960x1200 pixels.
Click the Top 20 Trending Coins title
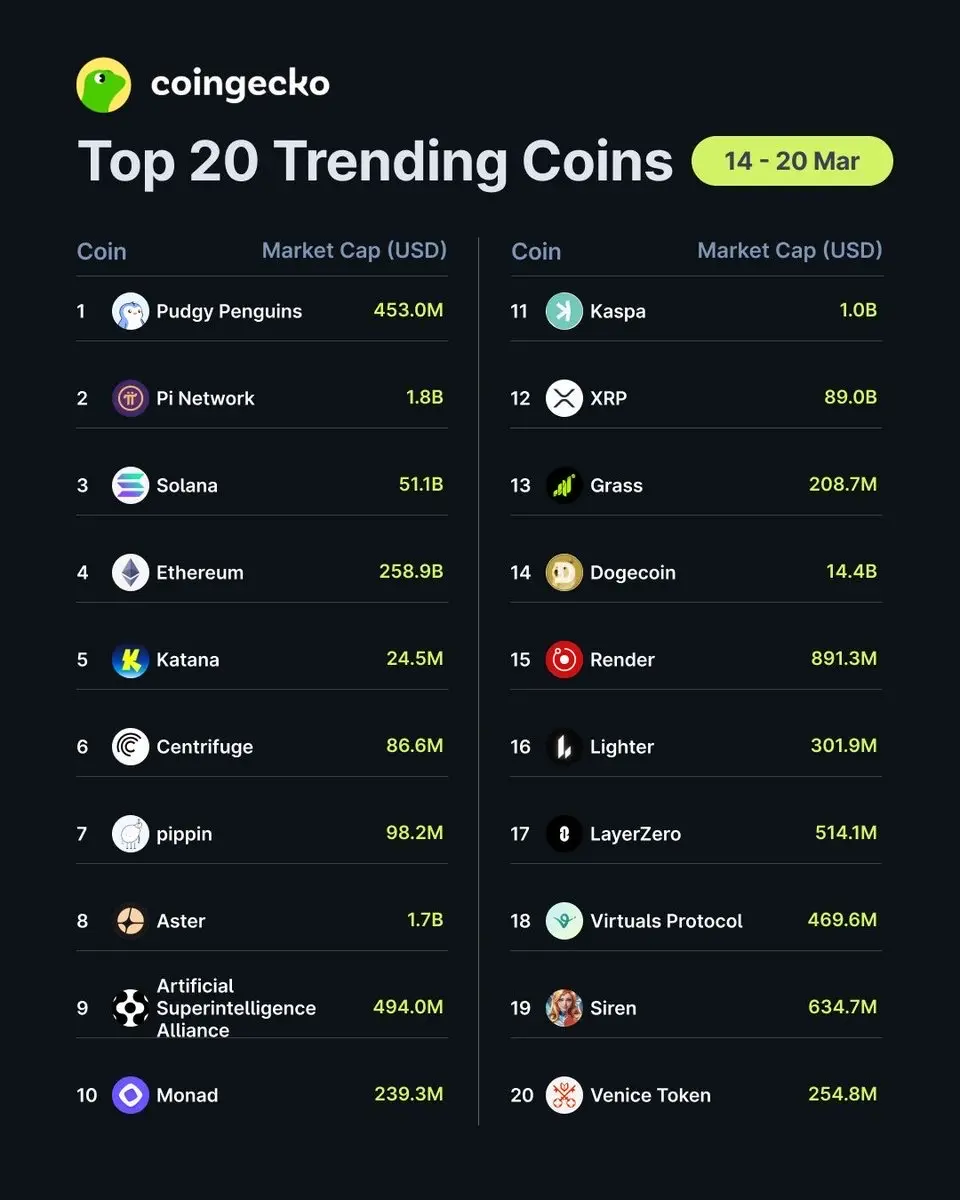(x=375, y=161)
